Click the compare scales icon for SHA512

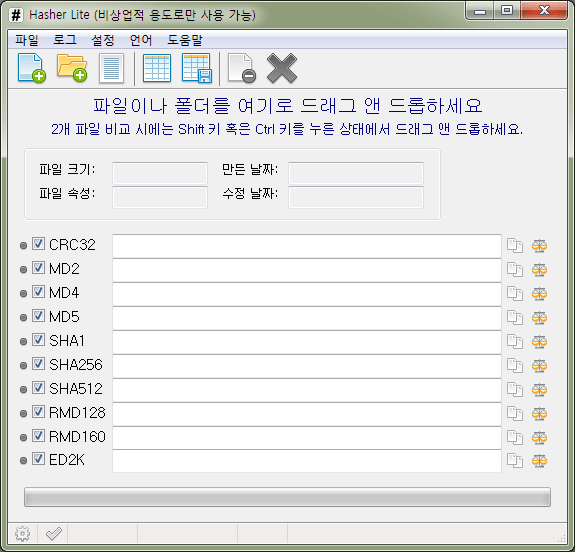coord(539,390)
